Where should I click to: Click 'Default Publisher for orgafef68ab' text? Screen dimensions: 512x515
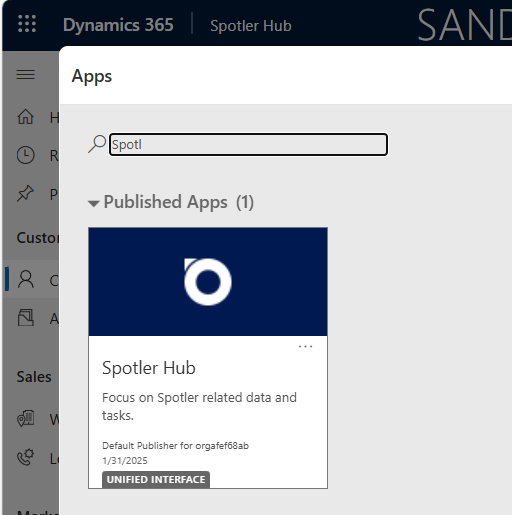point(175,446)
